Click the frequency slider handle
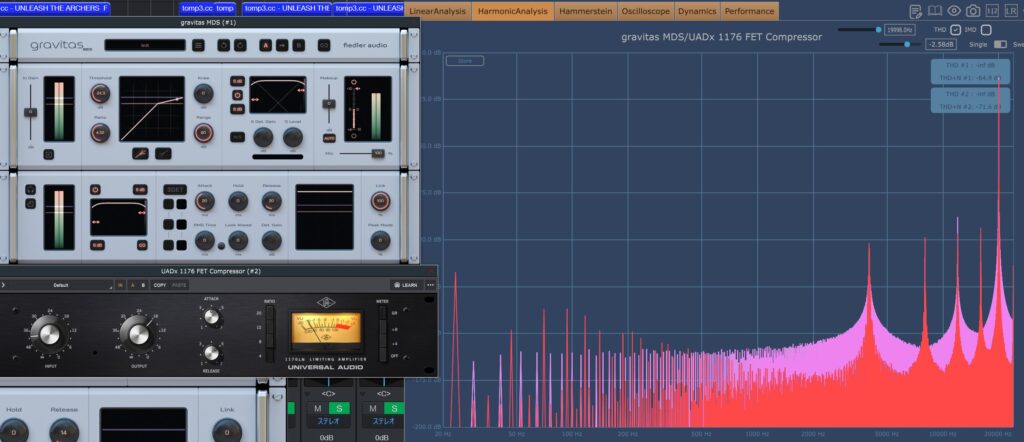Screen dimensions: 1024x442 [x=879, y=30]
